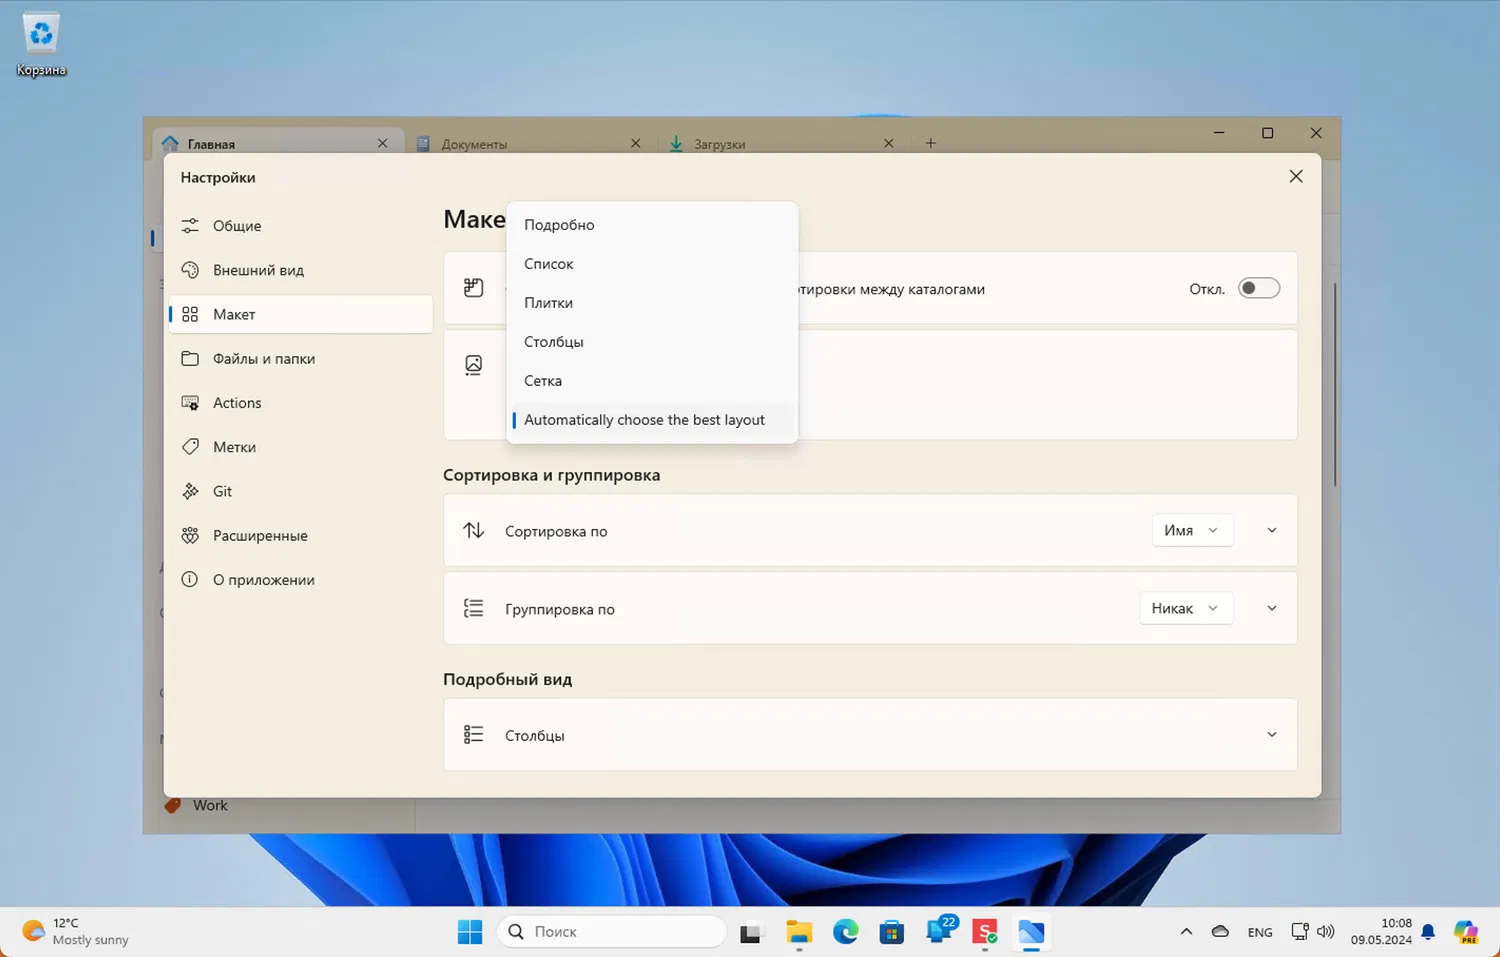Click the Files app taskbar icon
The width and height of the screenshot is (1500, 957).
1031,932
